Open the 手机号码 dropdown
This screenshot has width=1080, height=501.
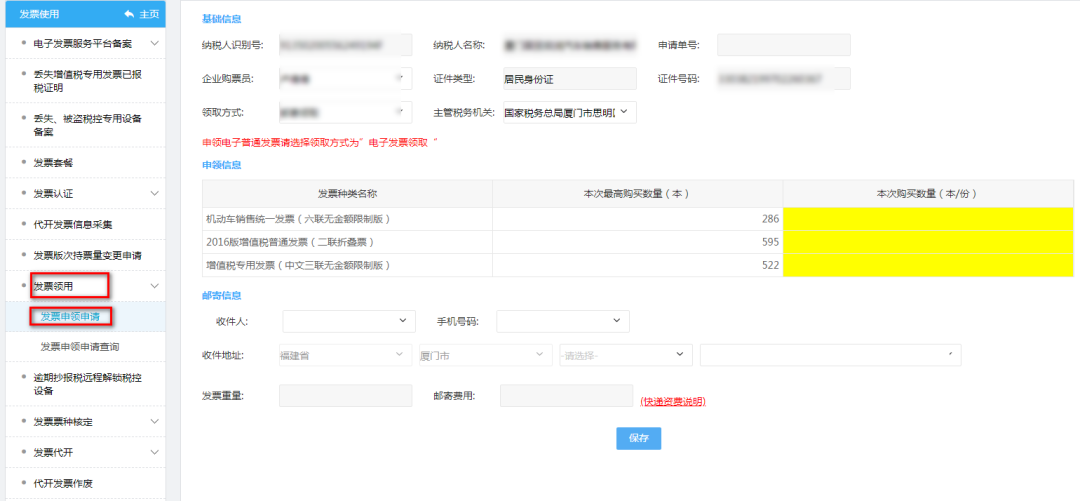(x=563, y=321)
